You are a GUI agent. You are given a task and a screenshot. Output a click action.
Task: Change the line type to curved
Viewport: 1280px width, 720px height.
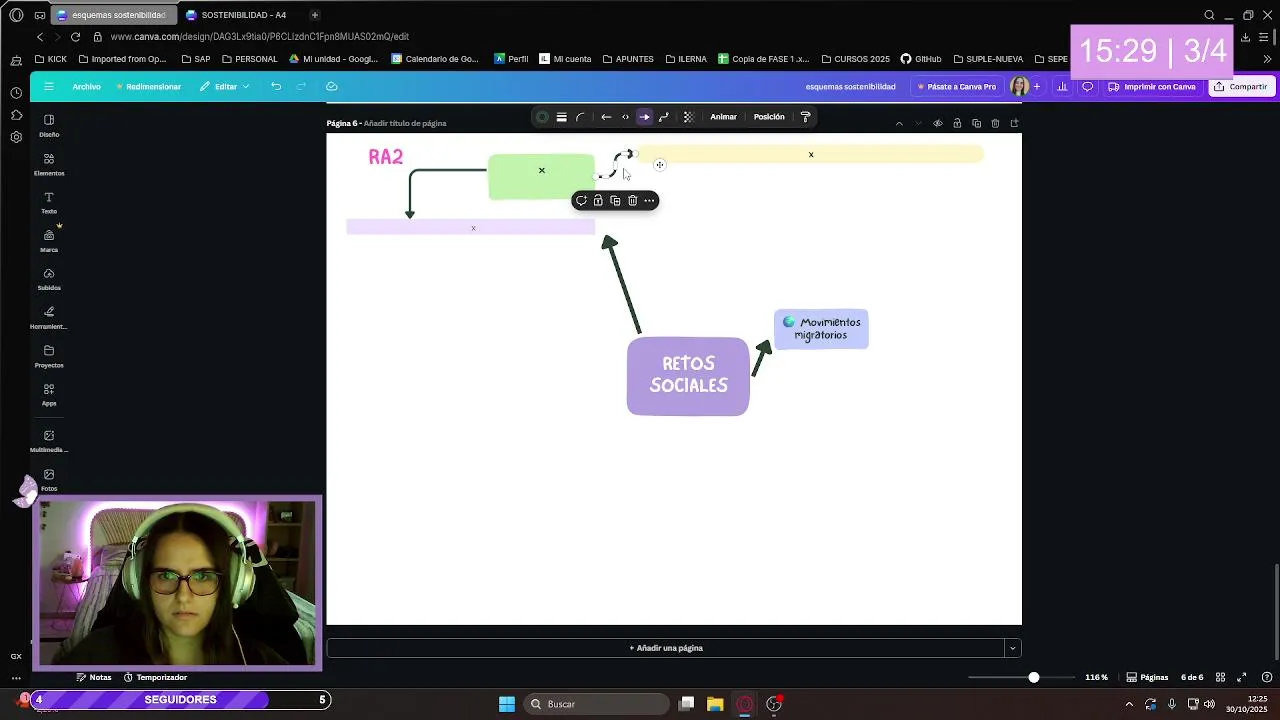click(580, 117)
